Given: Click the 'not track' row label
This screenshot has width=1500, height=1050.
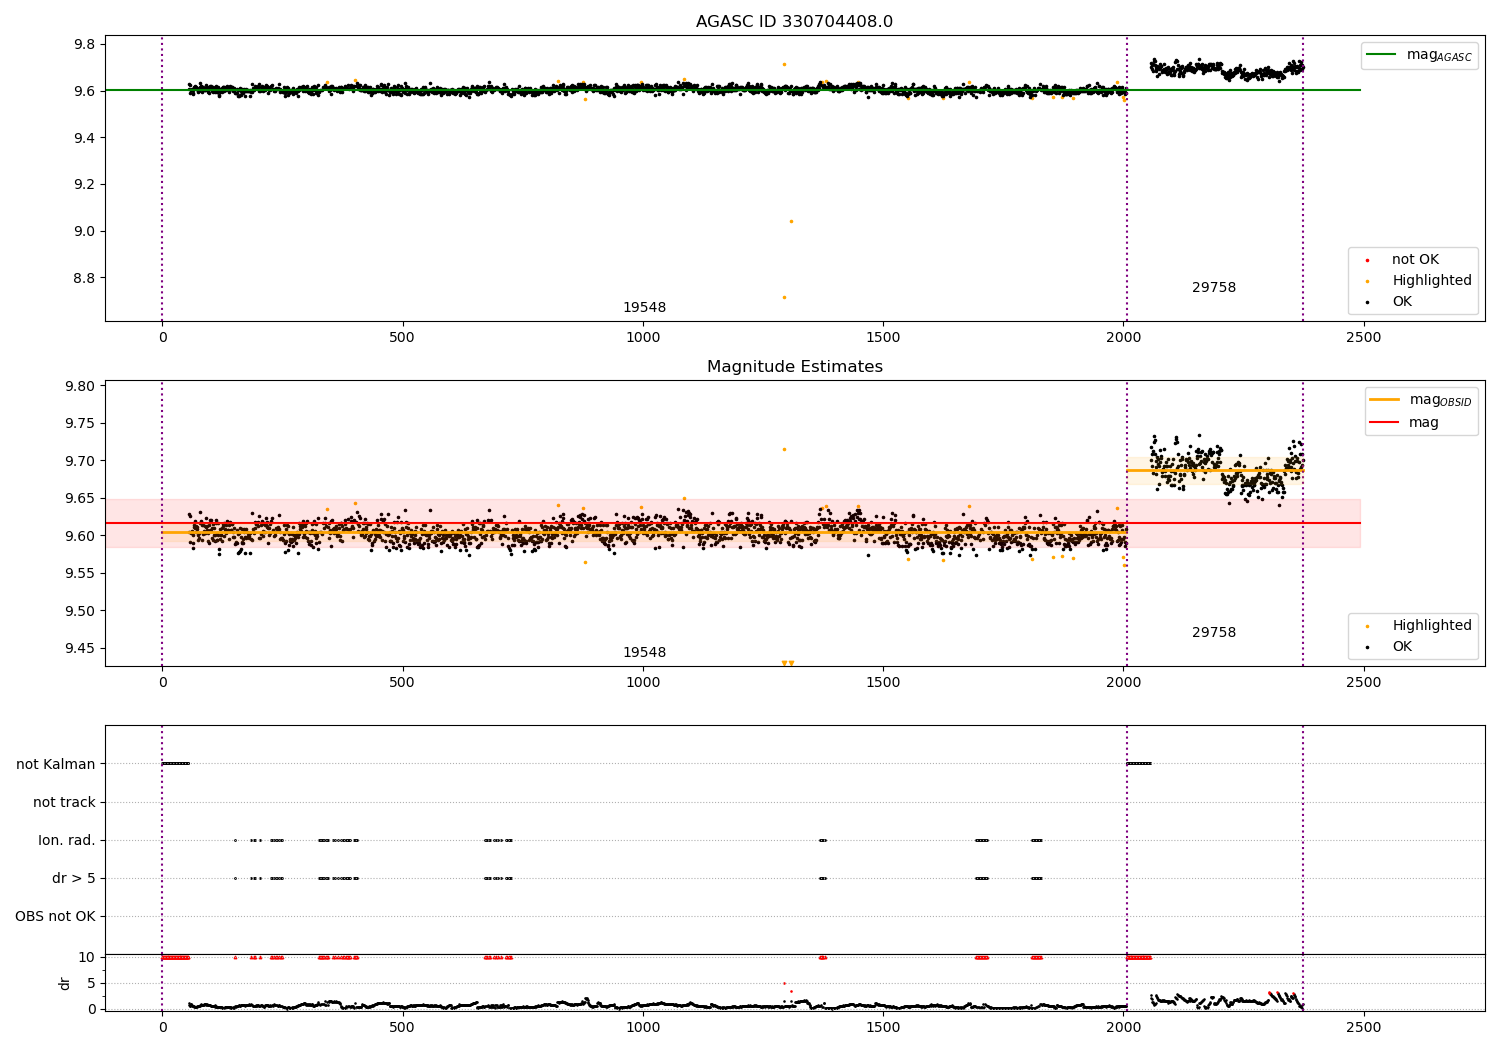Looking at the screenshot, I should point(64,802).
